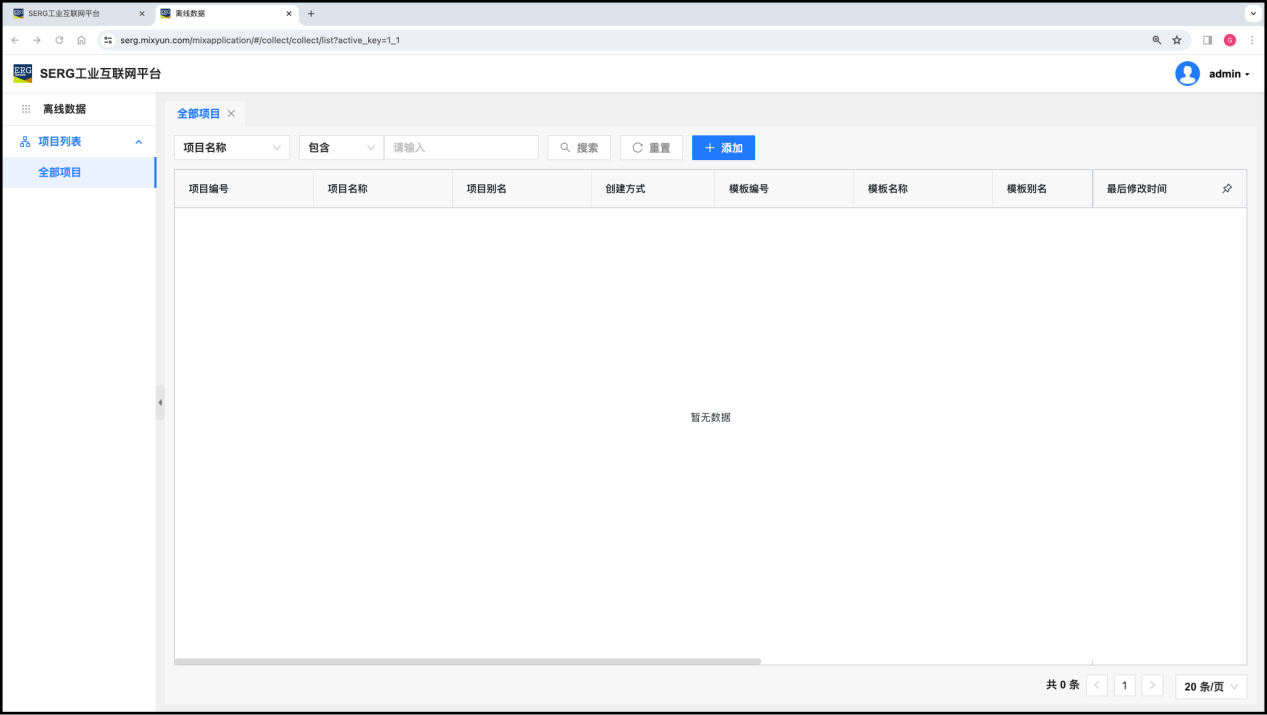The image size is (1267, 715).
Task: Click the 请输入 search text field
Action: (x=461, y=148)
